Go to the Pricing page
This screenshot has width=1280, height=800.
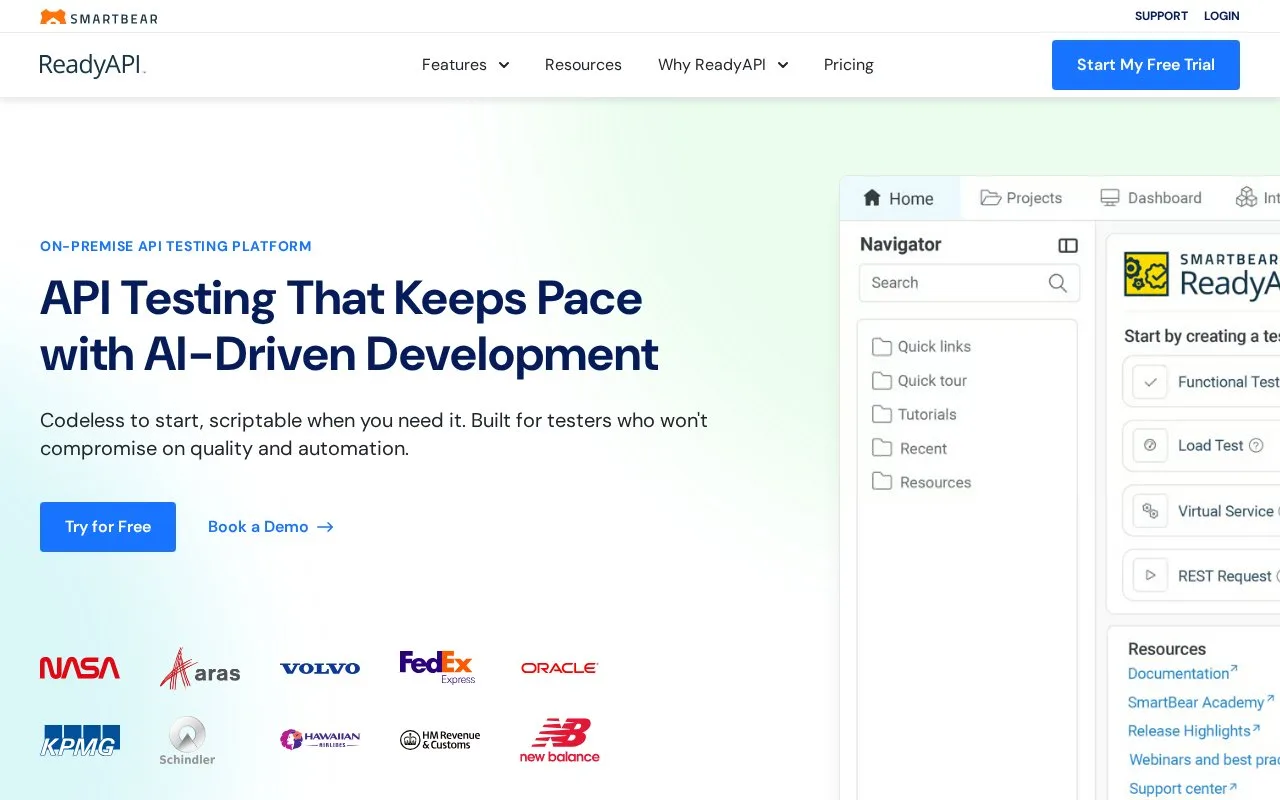[849, 65]
